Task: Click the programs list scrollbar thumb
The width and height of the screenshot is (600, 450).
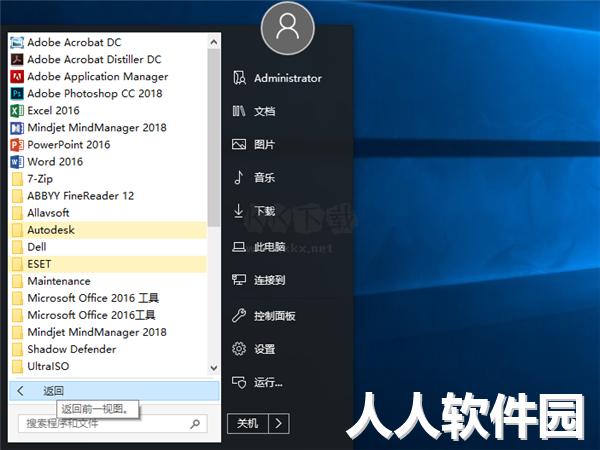Action: [214, 138]
